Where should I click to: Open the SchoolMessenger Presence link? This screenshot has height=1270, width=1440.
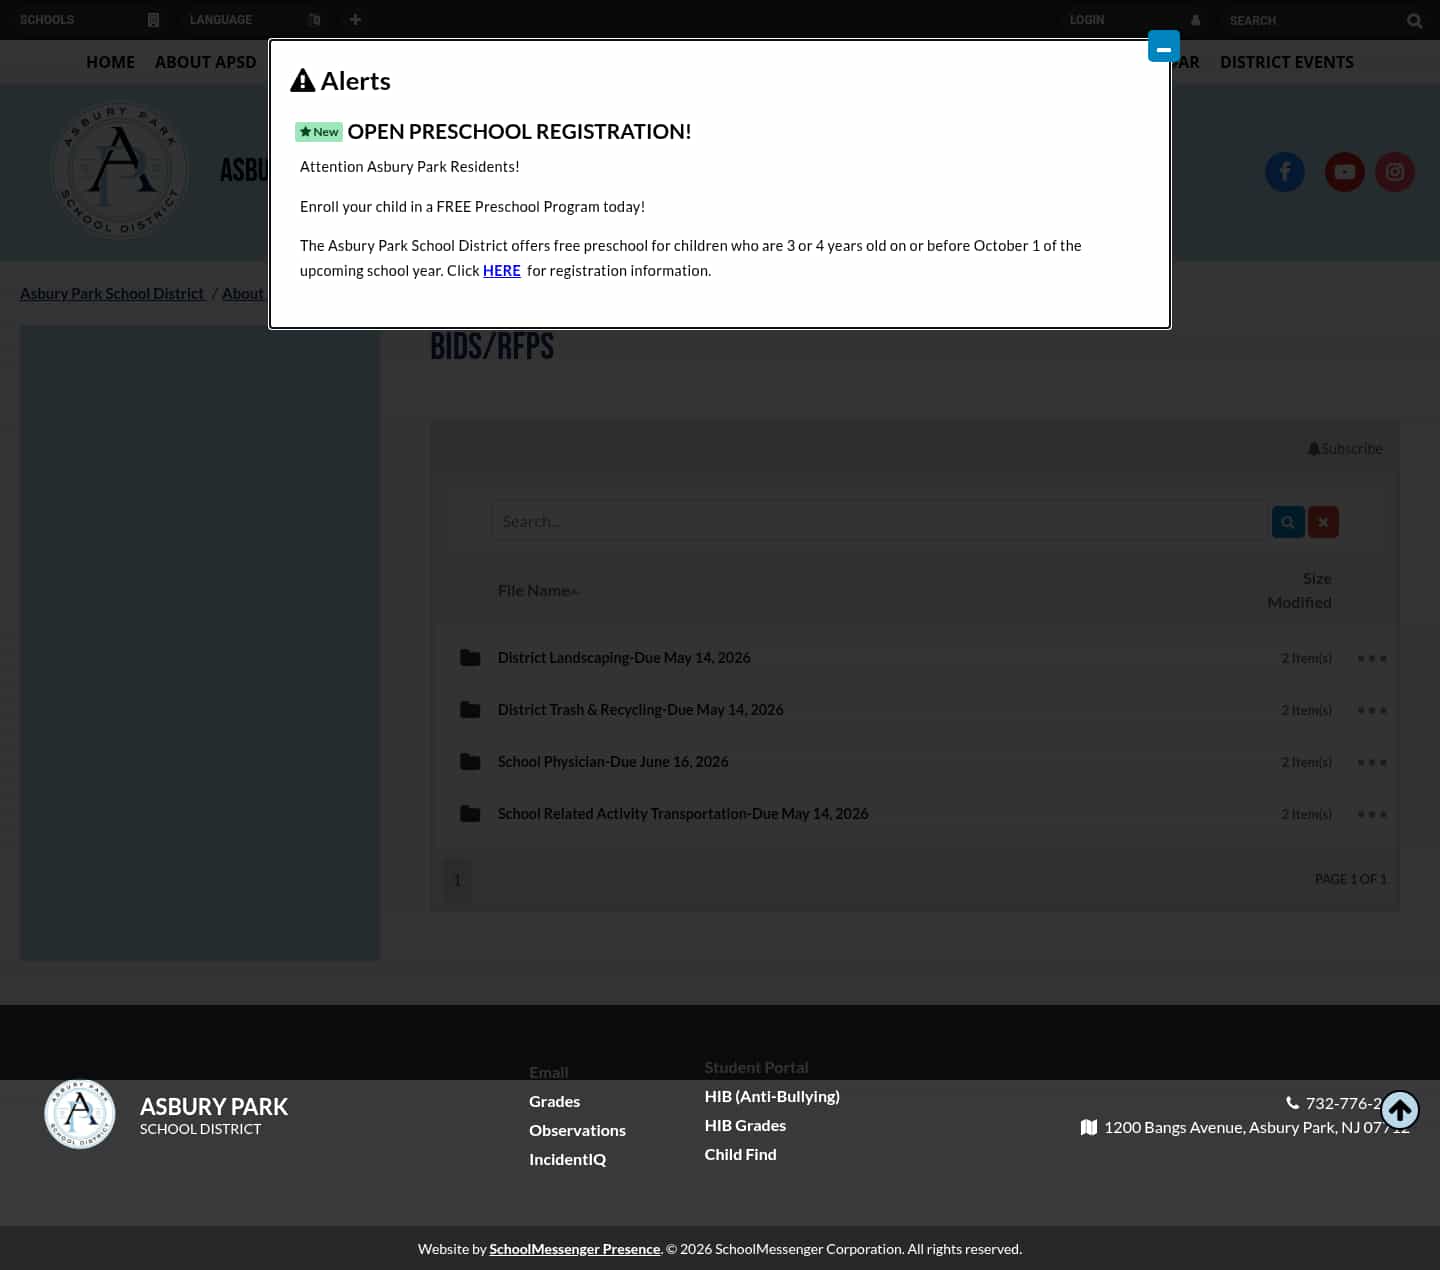575,1249
